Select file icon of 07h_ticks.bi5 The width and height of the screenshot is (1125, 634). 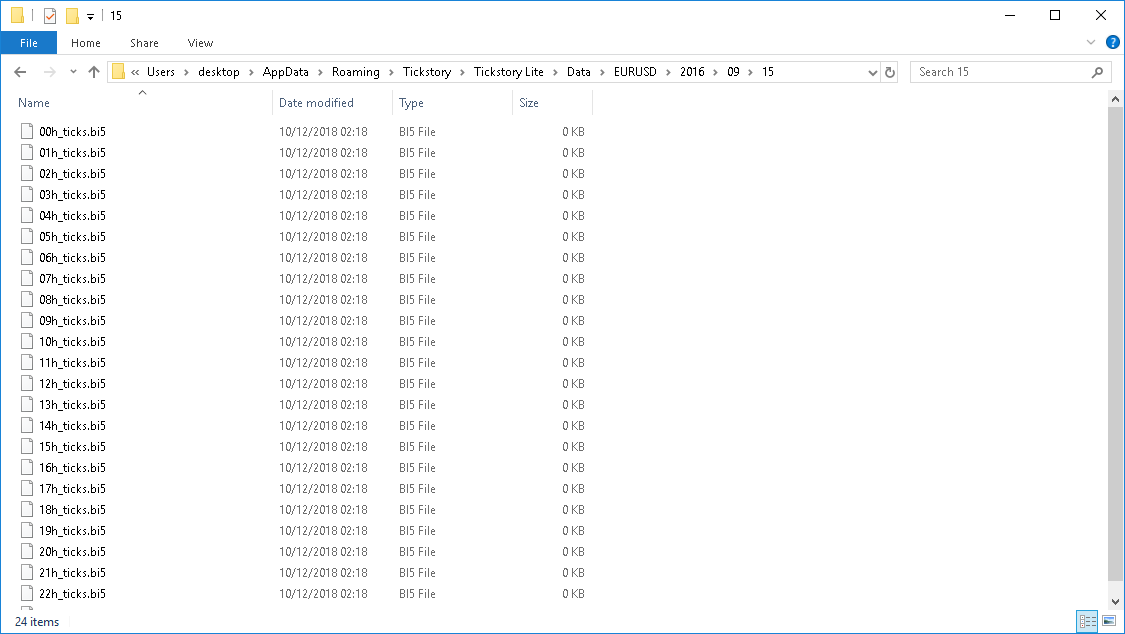(27, 278)
